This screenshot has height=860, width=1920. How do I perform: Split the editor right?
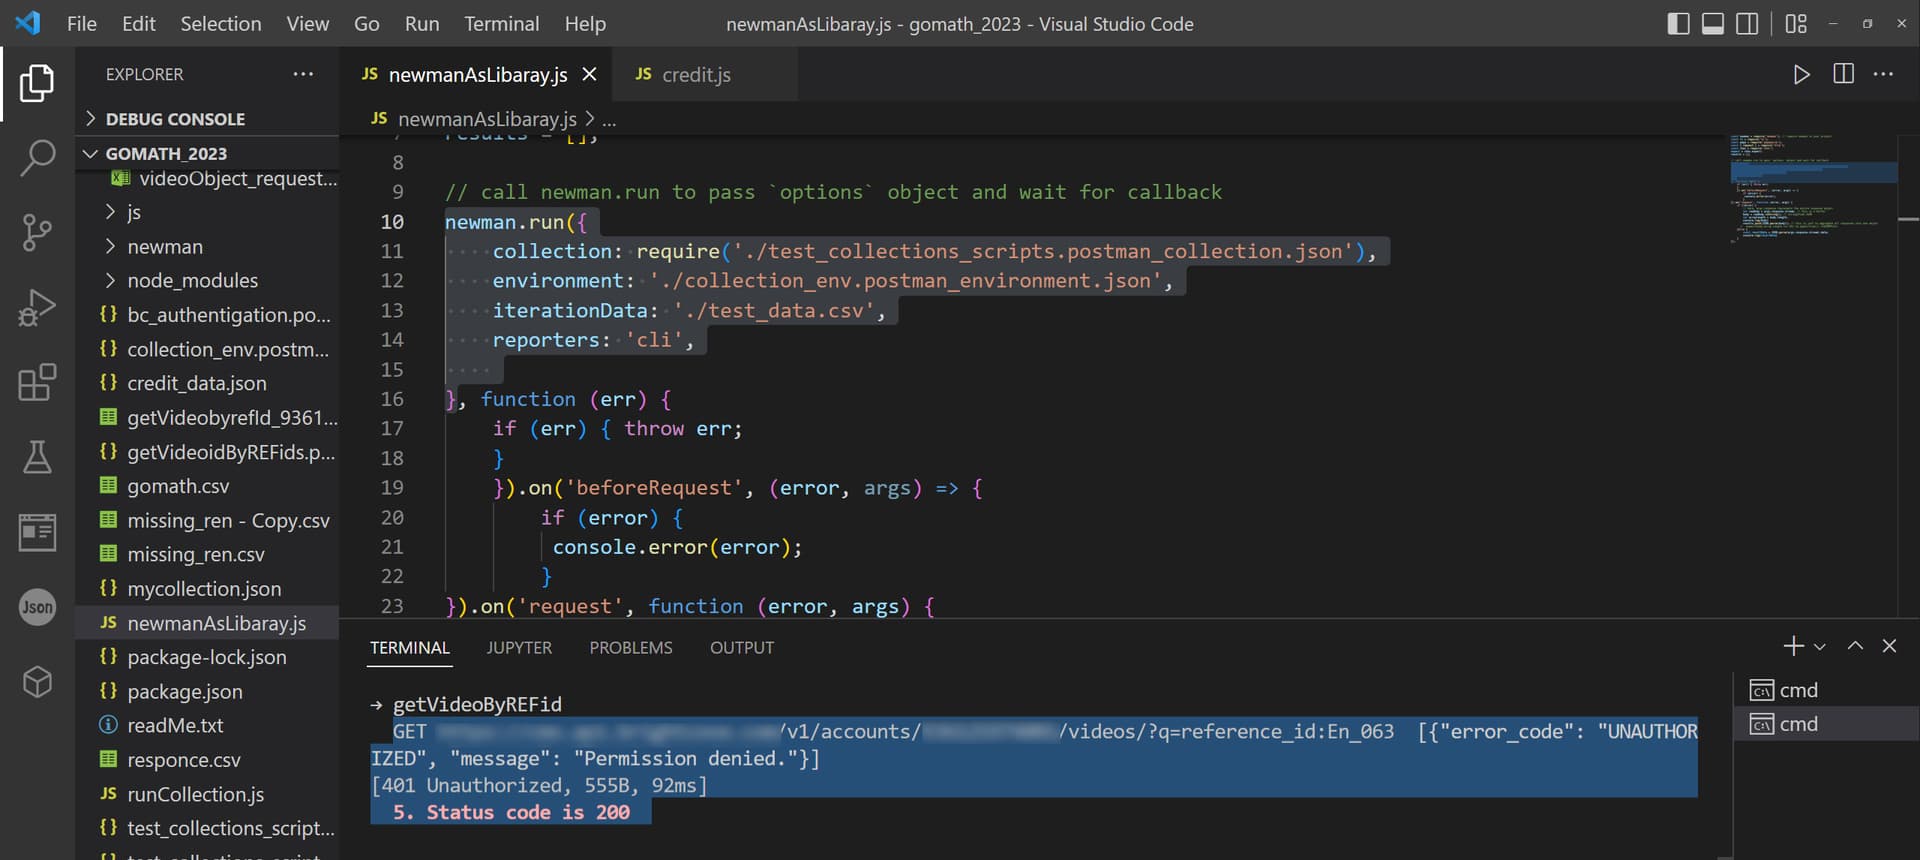tap(1843, 74)
